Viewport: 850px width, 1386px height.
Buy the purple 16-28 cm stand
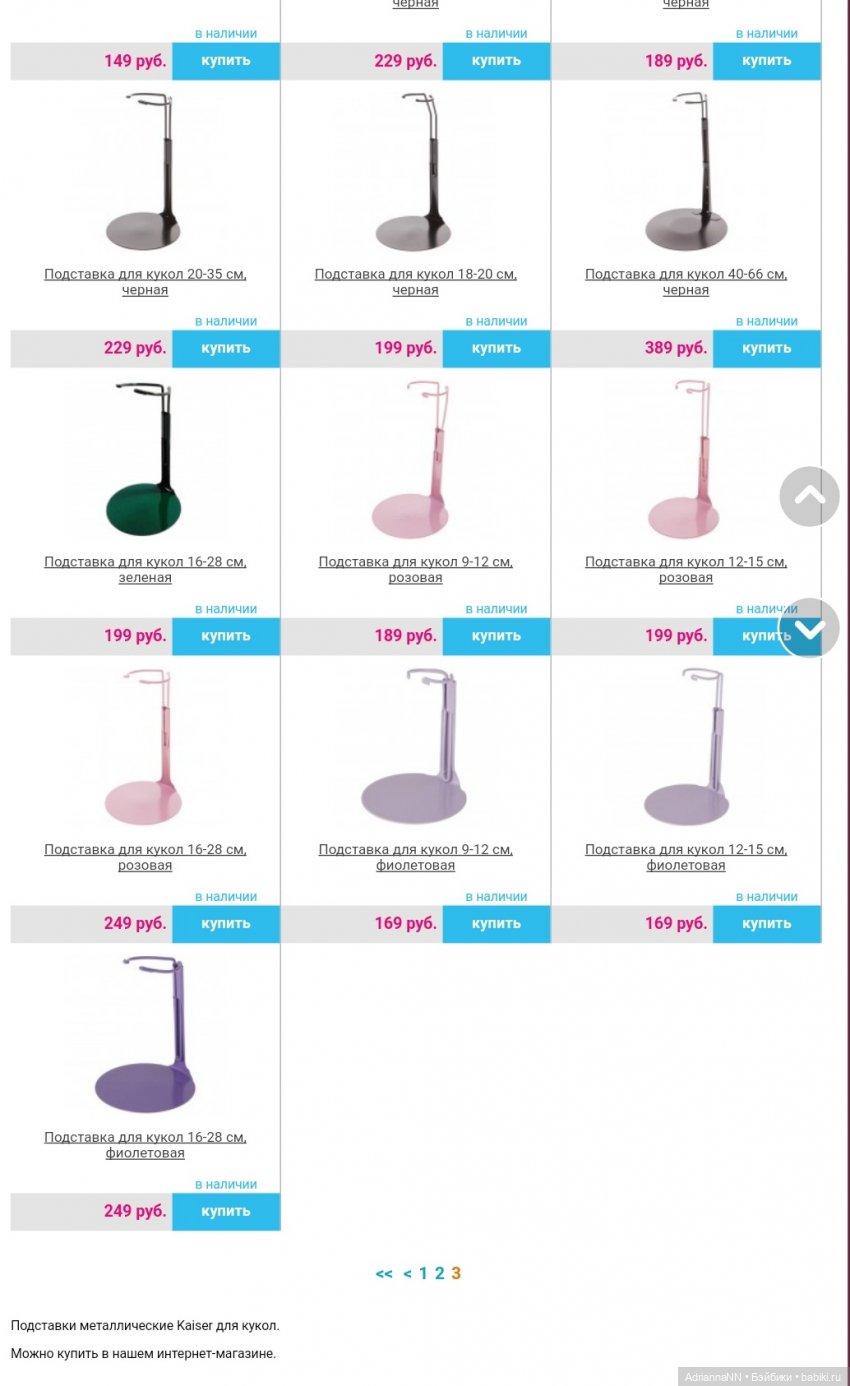click(226, 1211)
